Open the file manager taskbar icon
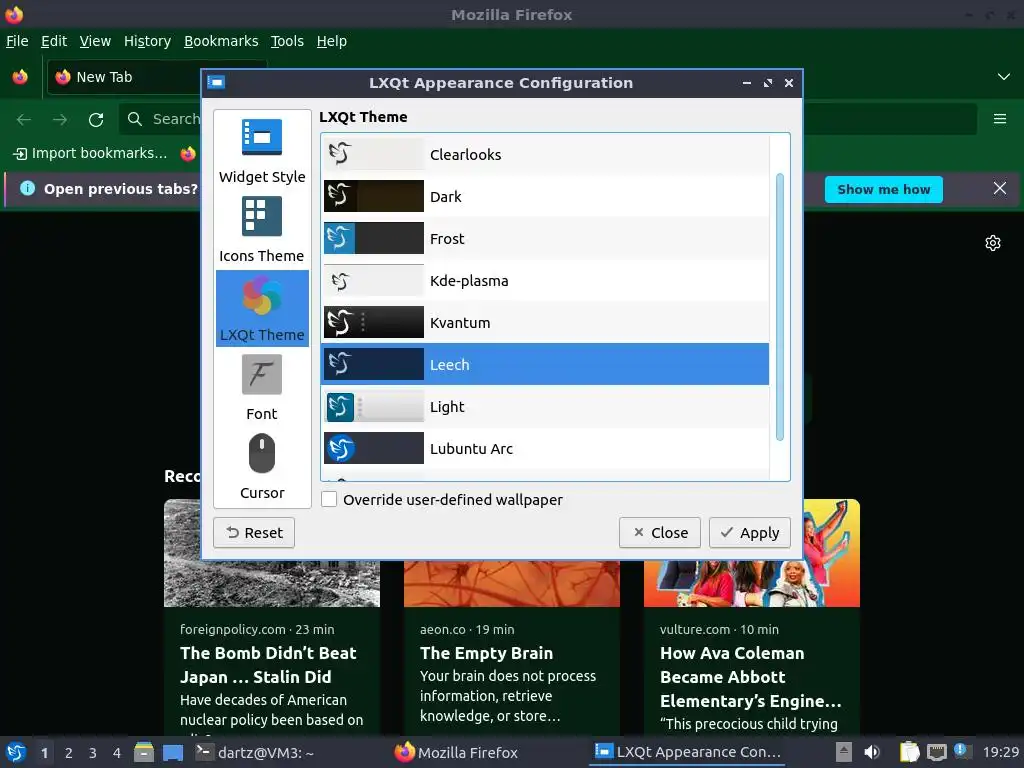Image resolution: width=1024 pixels, height=768 pixels. 144,752
